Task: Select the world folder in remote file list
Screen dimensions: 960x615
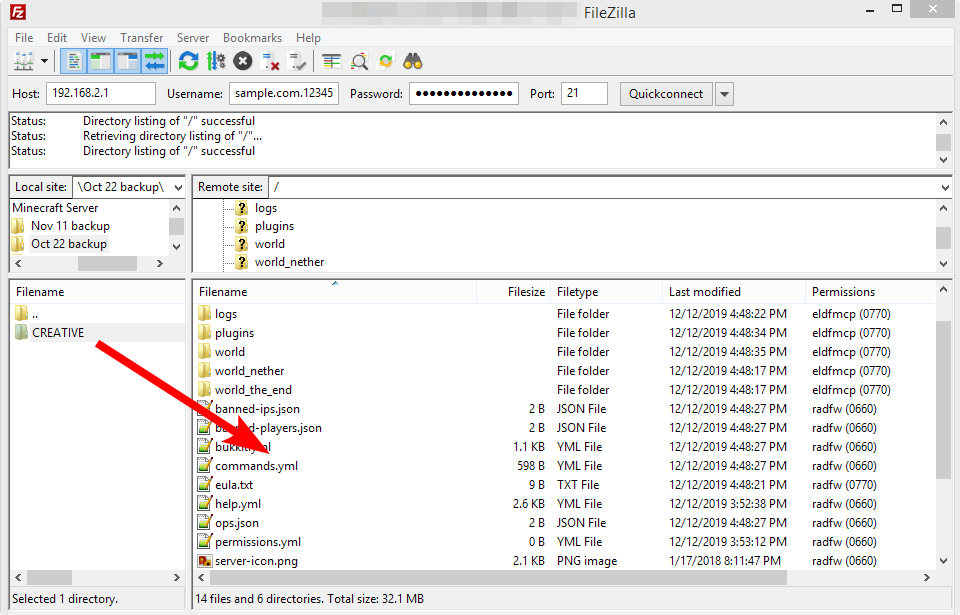Action: pyautogui.click(x=230, y=352)
